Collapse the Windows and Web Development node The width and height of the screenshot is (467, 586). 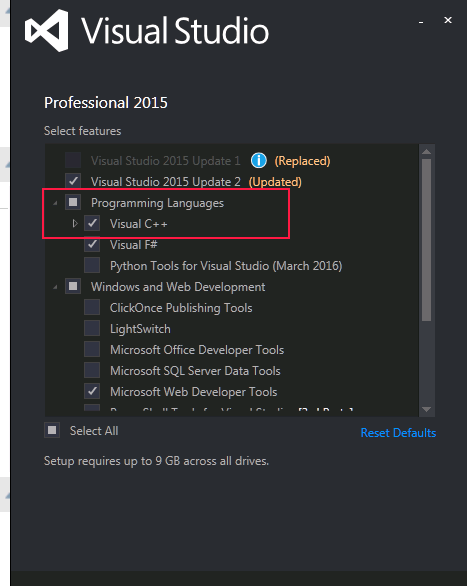click(x=55, y=287)
